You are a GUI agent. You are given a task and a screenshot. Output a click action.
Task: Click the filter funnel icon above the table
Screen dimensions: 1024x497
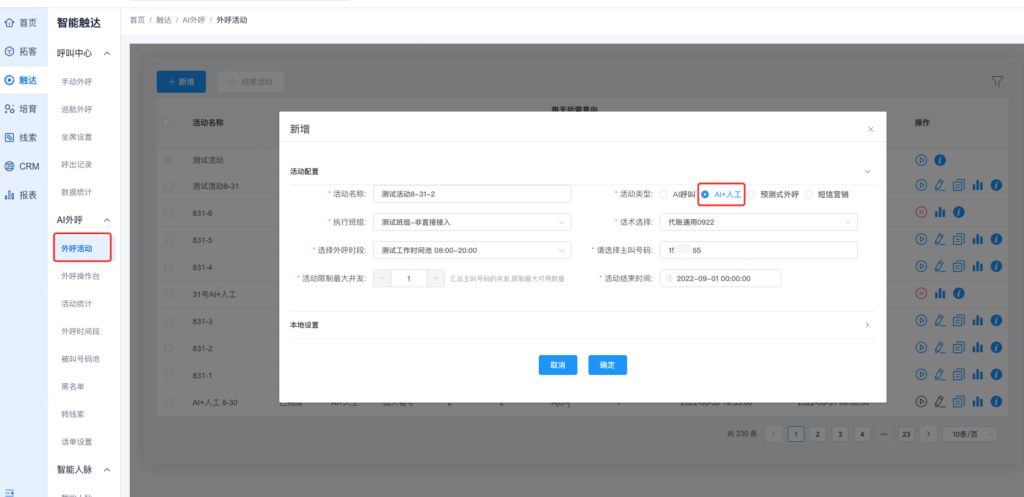(997, 81)
